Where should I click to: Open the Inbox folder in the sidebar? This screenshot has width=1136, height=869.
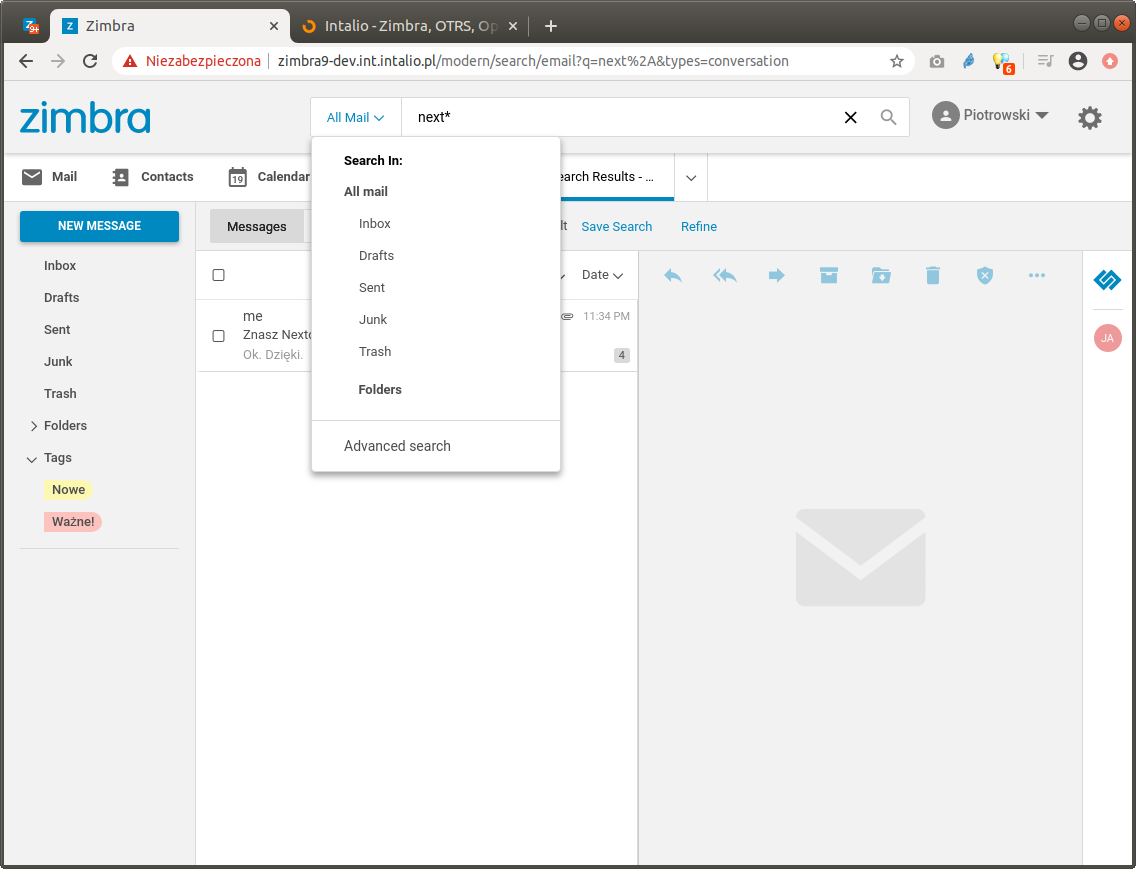coord(59,266)
